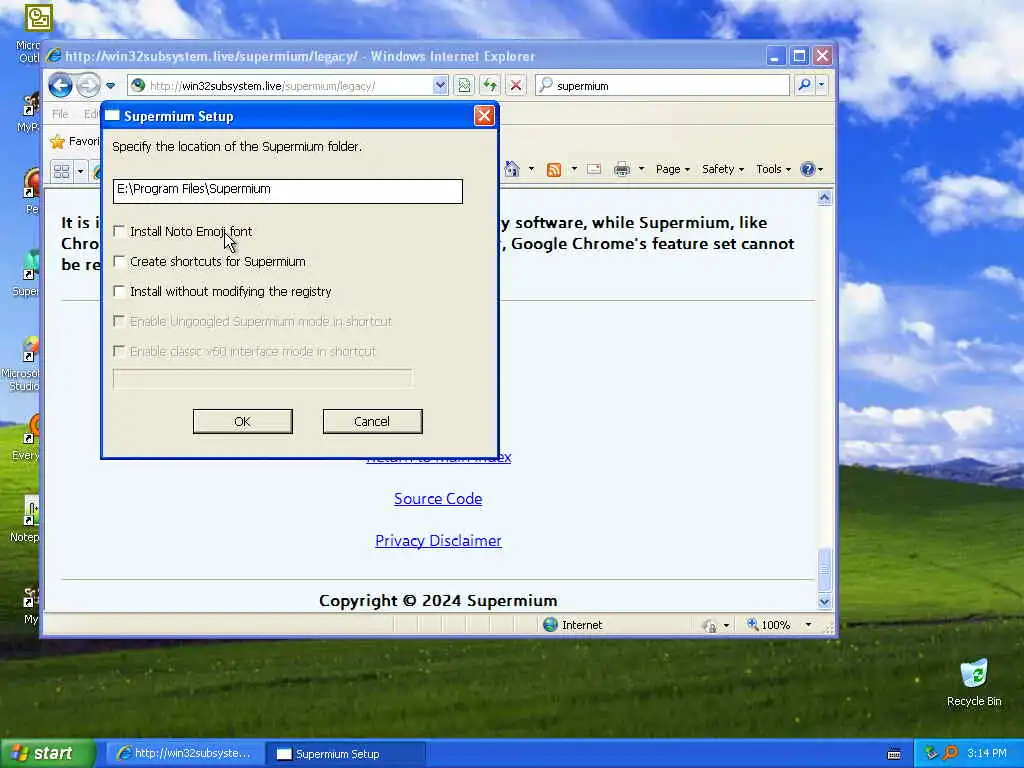This screenshot has height=768, width=1024.
Task: Click the RSS feeds icon
Action: [554, 170]
